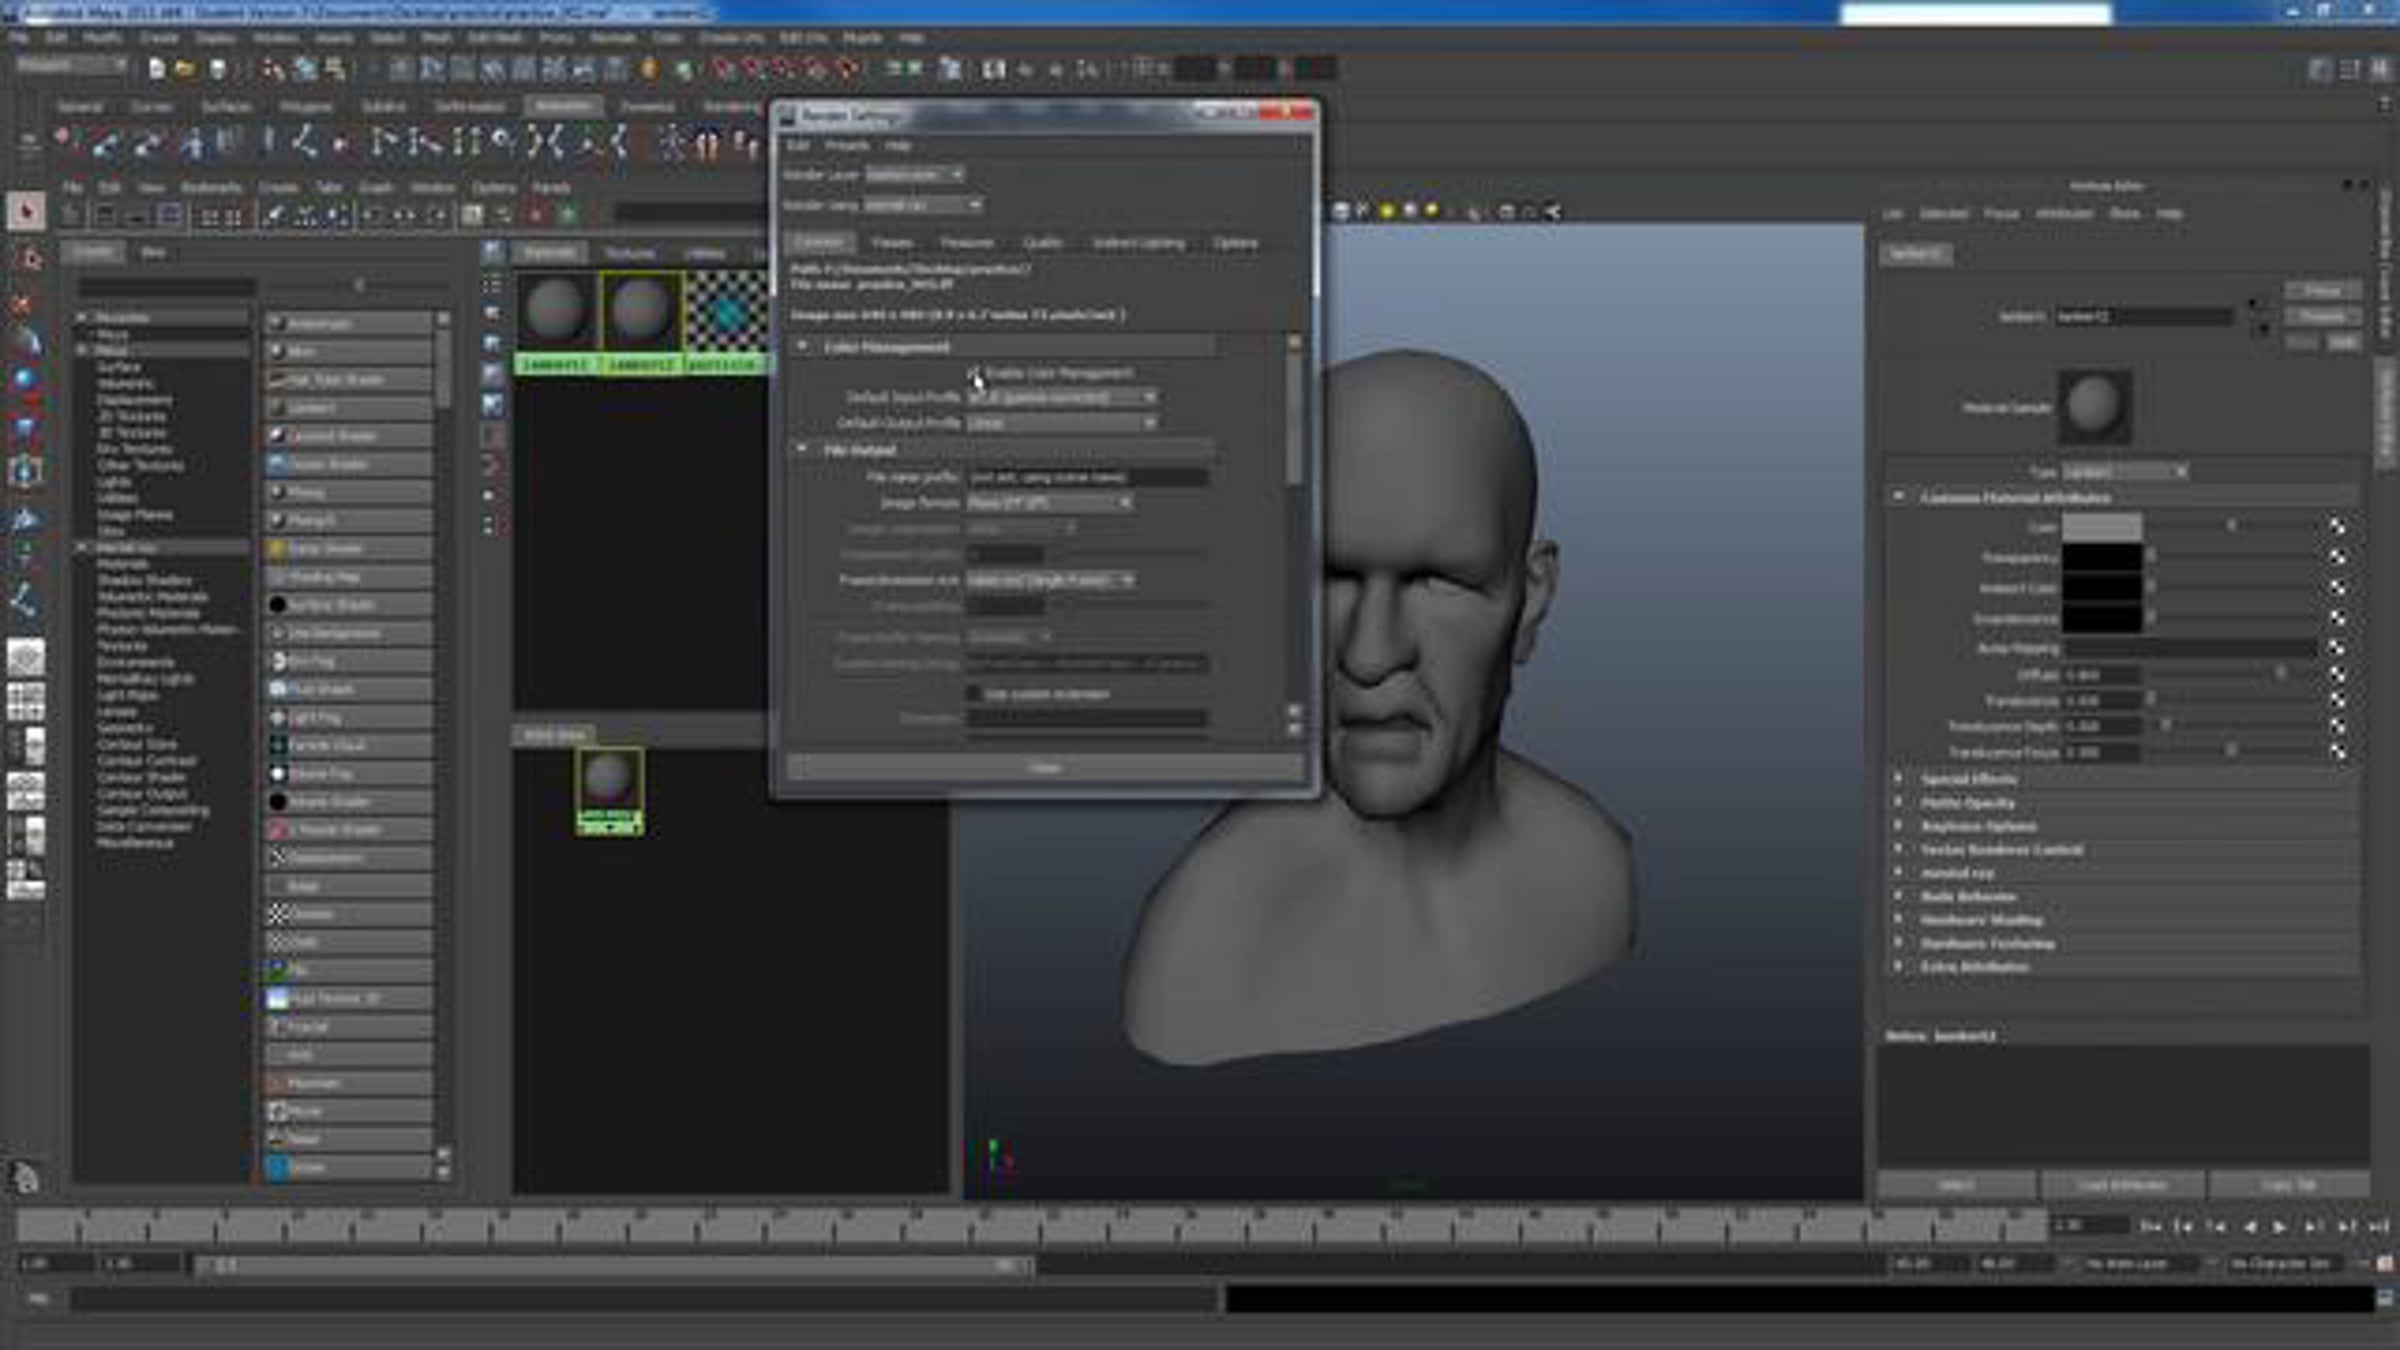The height and width of the screenshot is (1350, 2400).
Task: Switch to Indirect Lighting tab
Action: point(1138,243)
